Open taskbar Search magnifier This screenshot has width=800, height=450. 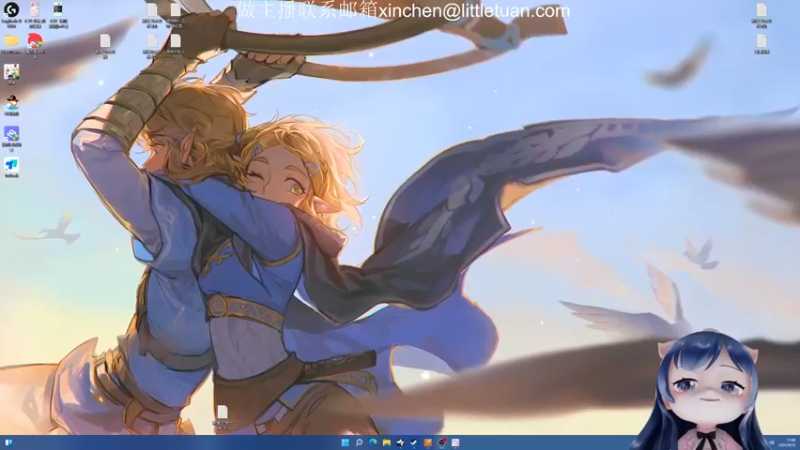click(x=359, y=442)
